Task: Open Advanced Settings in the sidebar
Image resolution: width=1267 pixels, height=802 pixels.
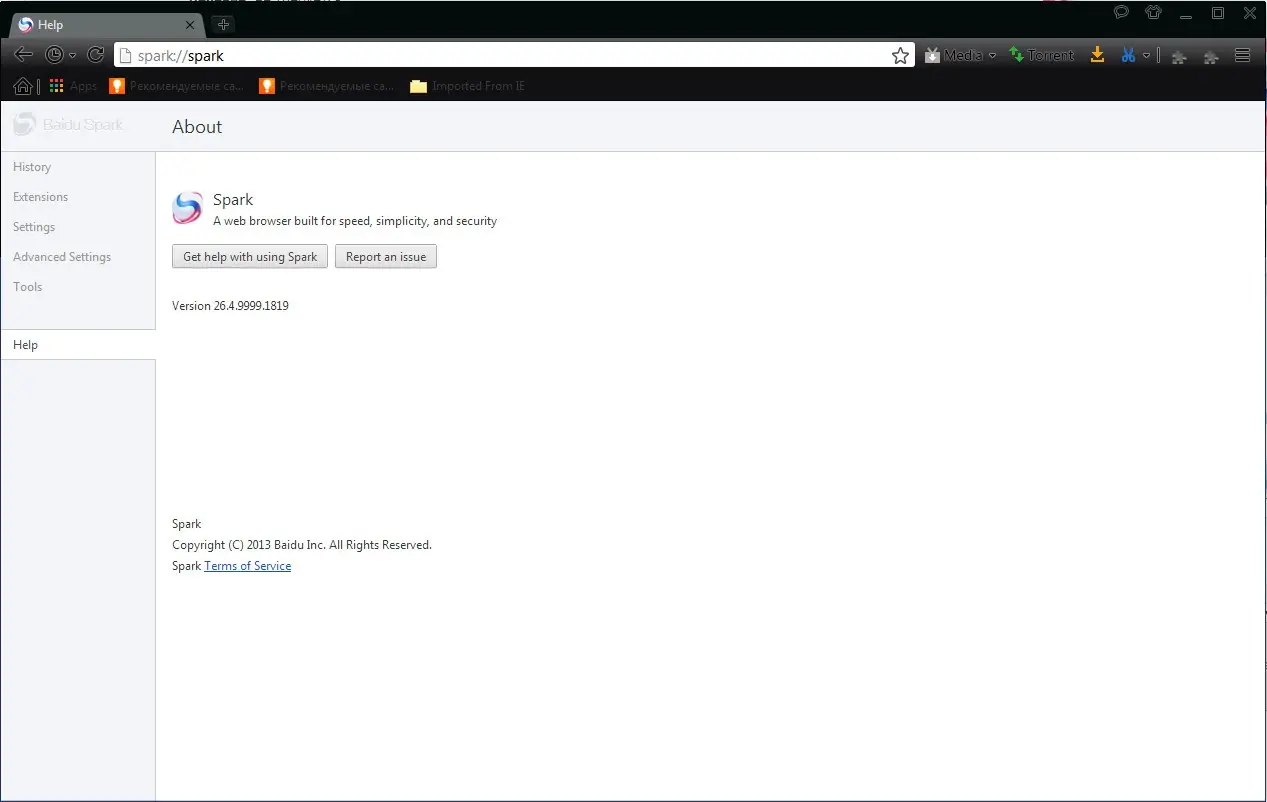Action: click(x=62, y=257)
